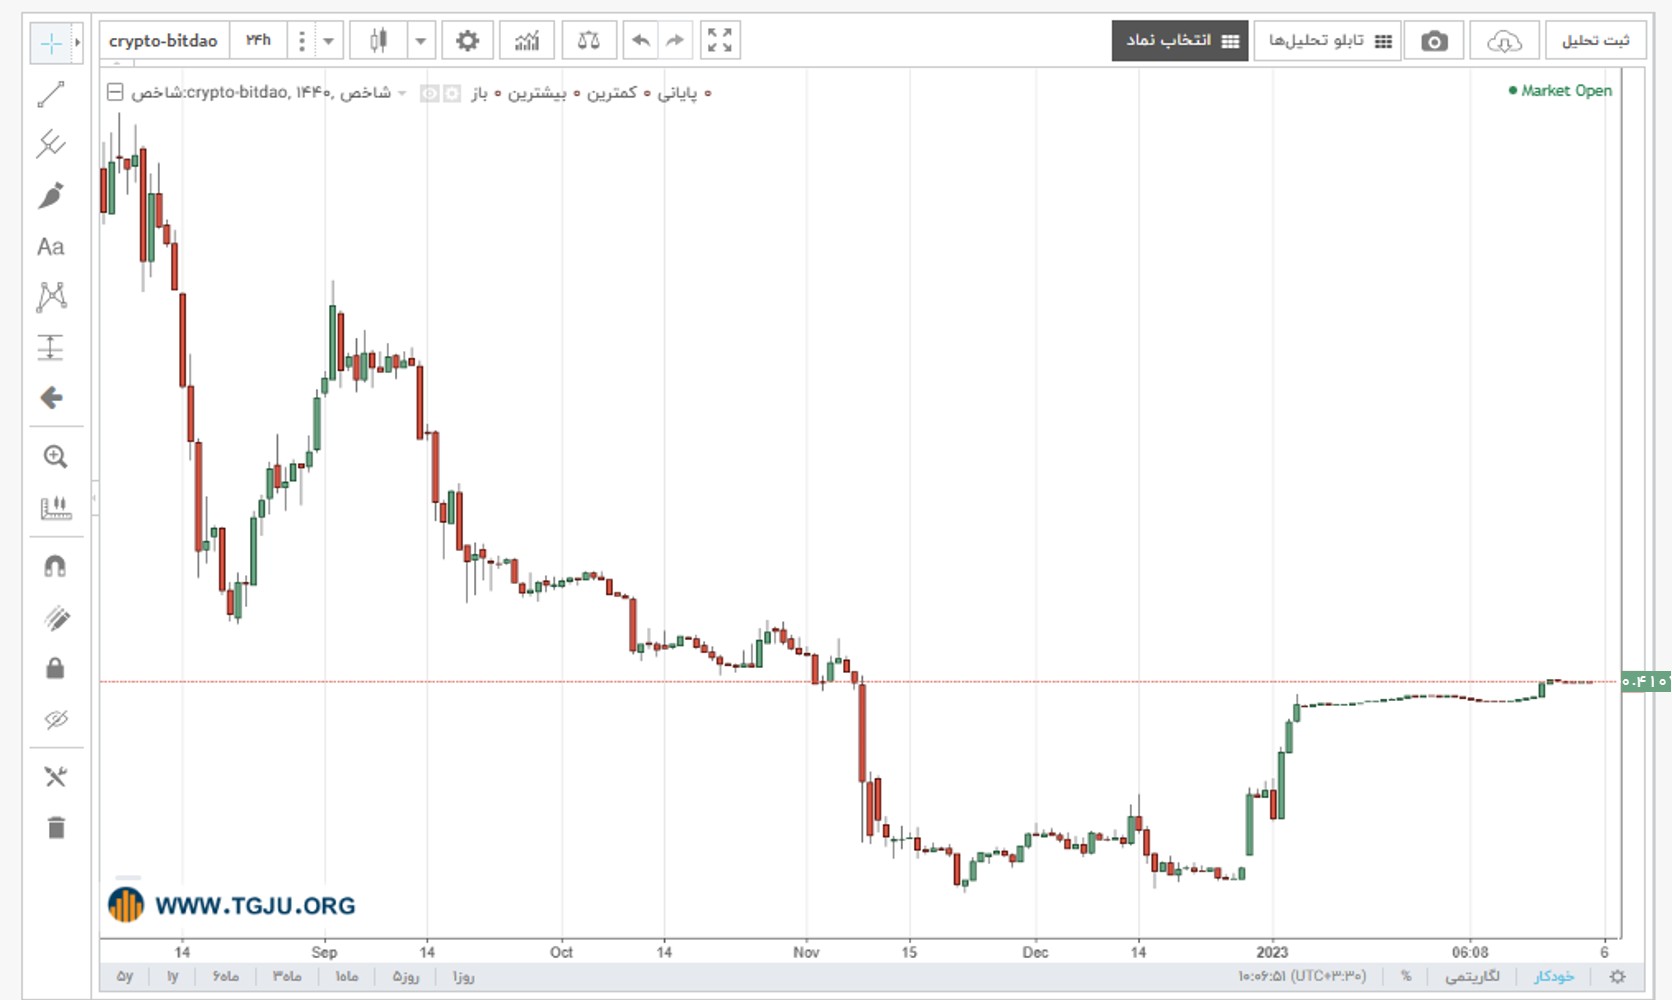
Task: Select the ۵روز time range
Action: click(405, 976)
